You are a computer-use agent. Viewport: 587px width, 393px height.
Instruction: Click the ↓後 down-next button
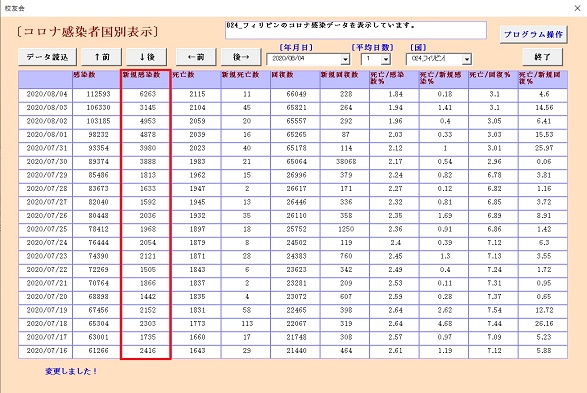(147, 57)
